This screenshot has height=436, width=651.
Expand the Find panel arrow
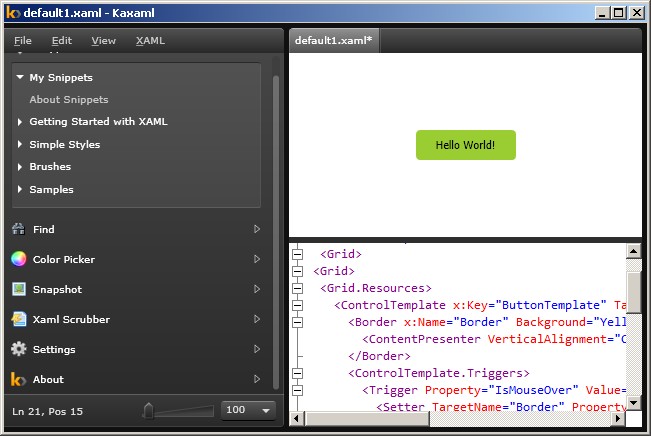pos(257,229)
